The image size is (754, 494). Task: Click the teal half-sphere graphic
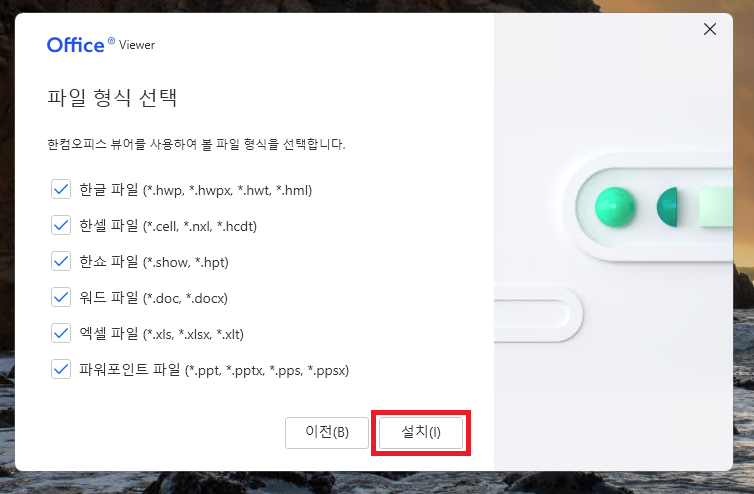668,207
